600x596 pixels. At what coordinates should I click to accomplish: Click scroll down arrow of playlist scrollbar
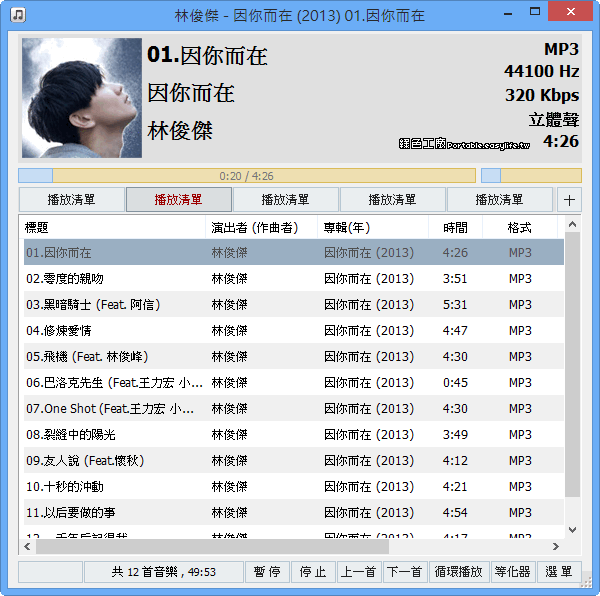pos(573,530)
